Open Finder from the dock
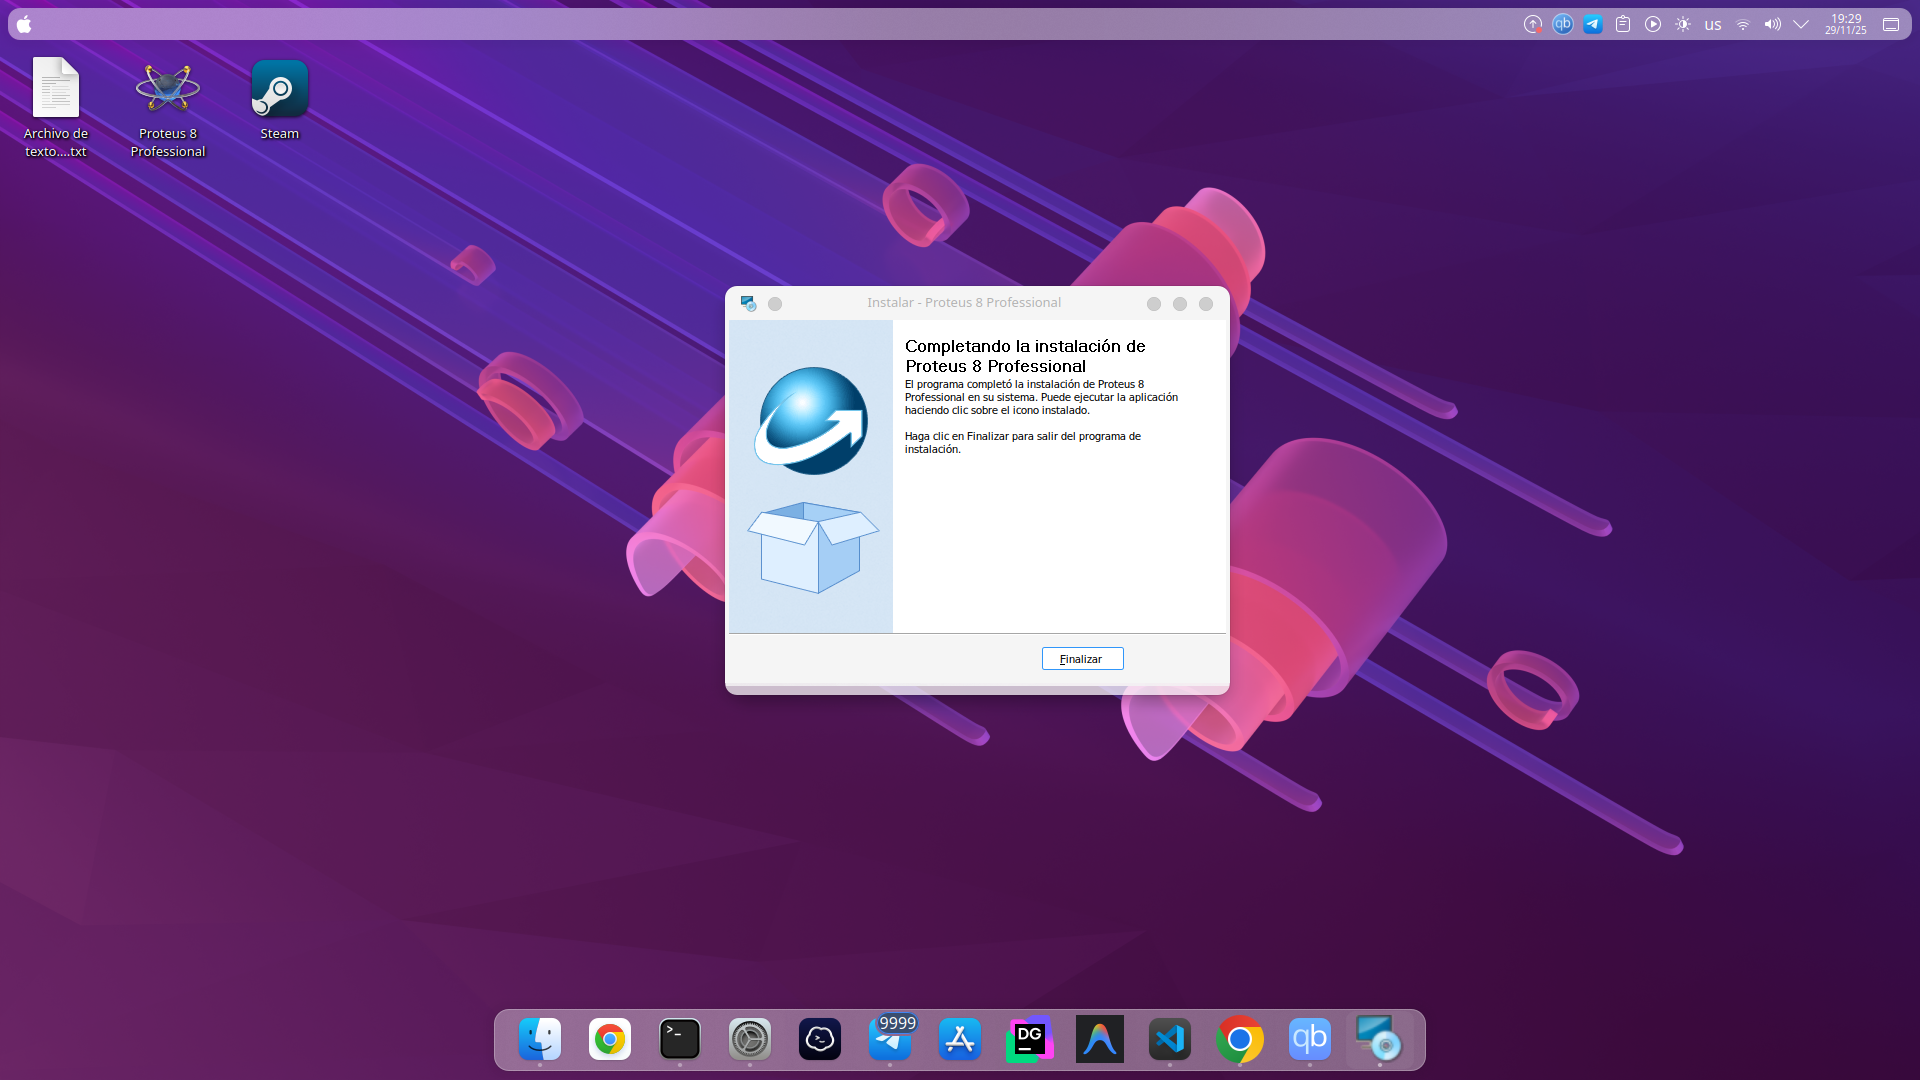The image size is (1920, 1080). pyautogui.click(x=540, y=1040)
